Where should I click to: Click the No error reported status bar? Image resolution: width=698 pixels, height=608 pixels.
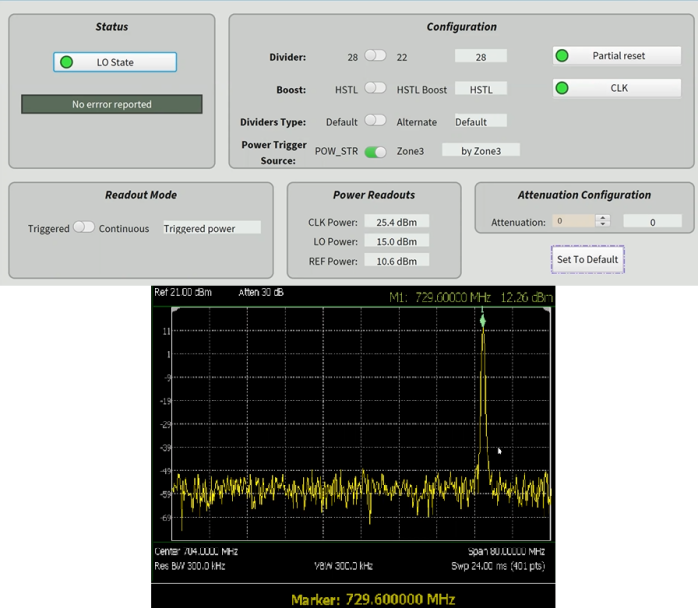coord(112,104)
